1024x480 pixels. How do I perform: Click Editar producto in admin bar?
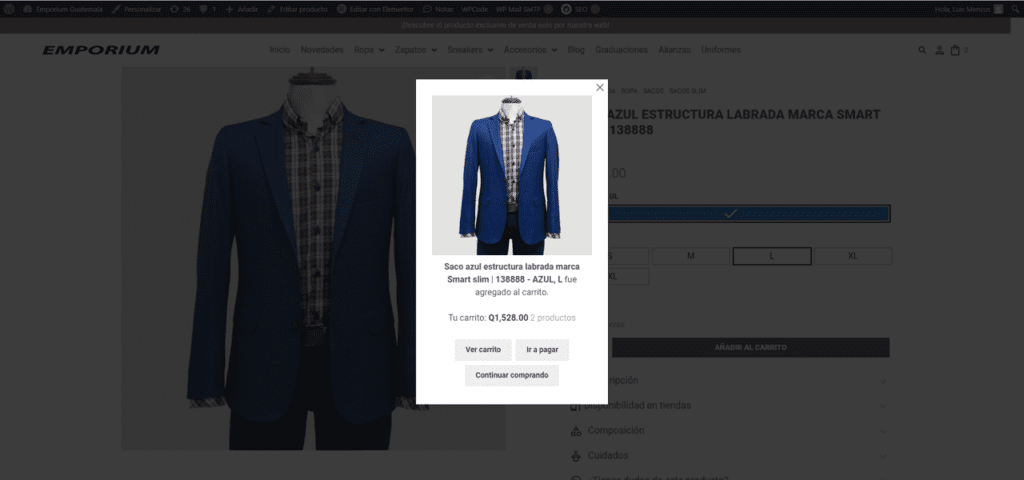(x=298, y=9)
